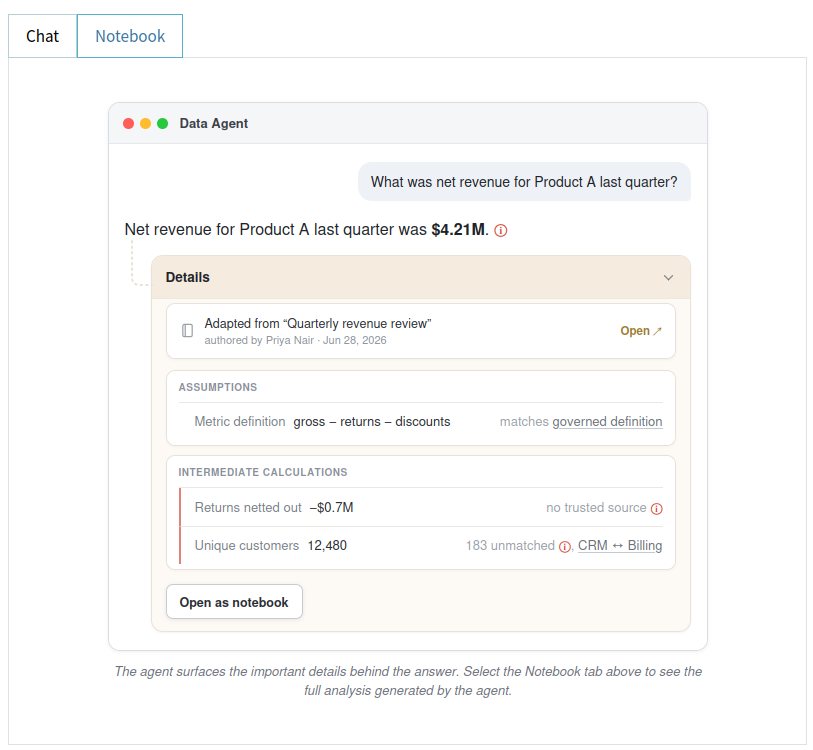The width and height of the screenshot is (813, 750).
Task: Click the red window dot
Action: click(x=129, y=123)
